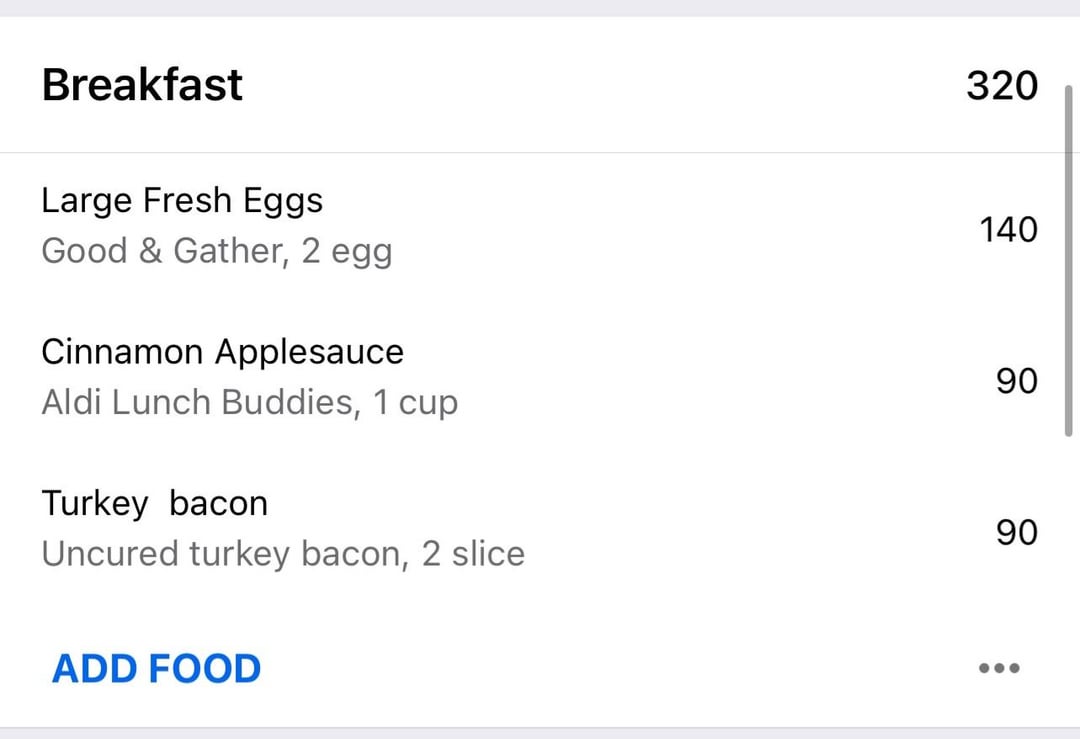This screenshot has height=739, width=1080.
Task: Open the Turkey bacon entry
Action: [540, 531]
